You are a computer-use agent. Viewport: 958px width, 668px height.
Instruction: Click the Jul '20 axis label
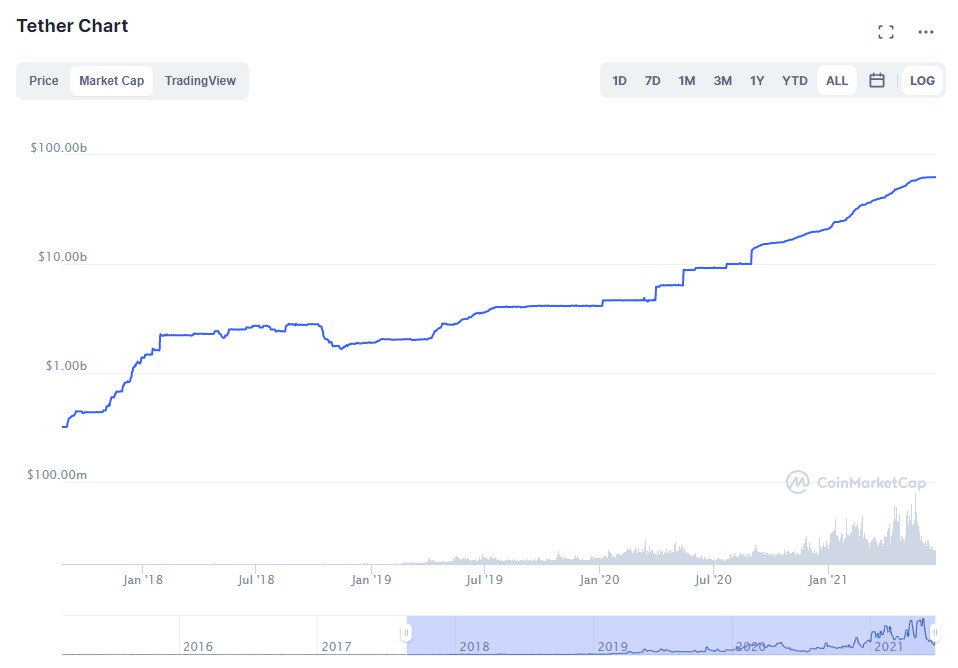[713, 579]
